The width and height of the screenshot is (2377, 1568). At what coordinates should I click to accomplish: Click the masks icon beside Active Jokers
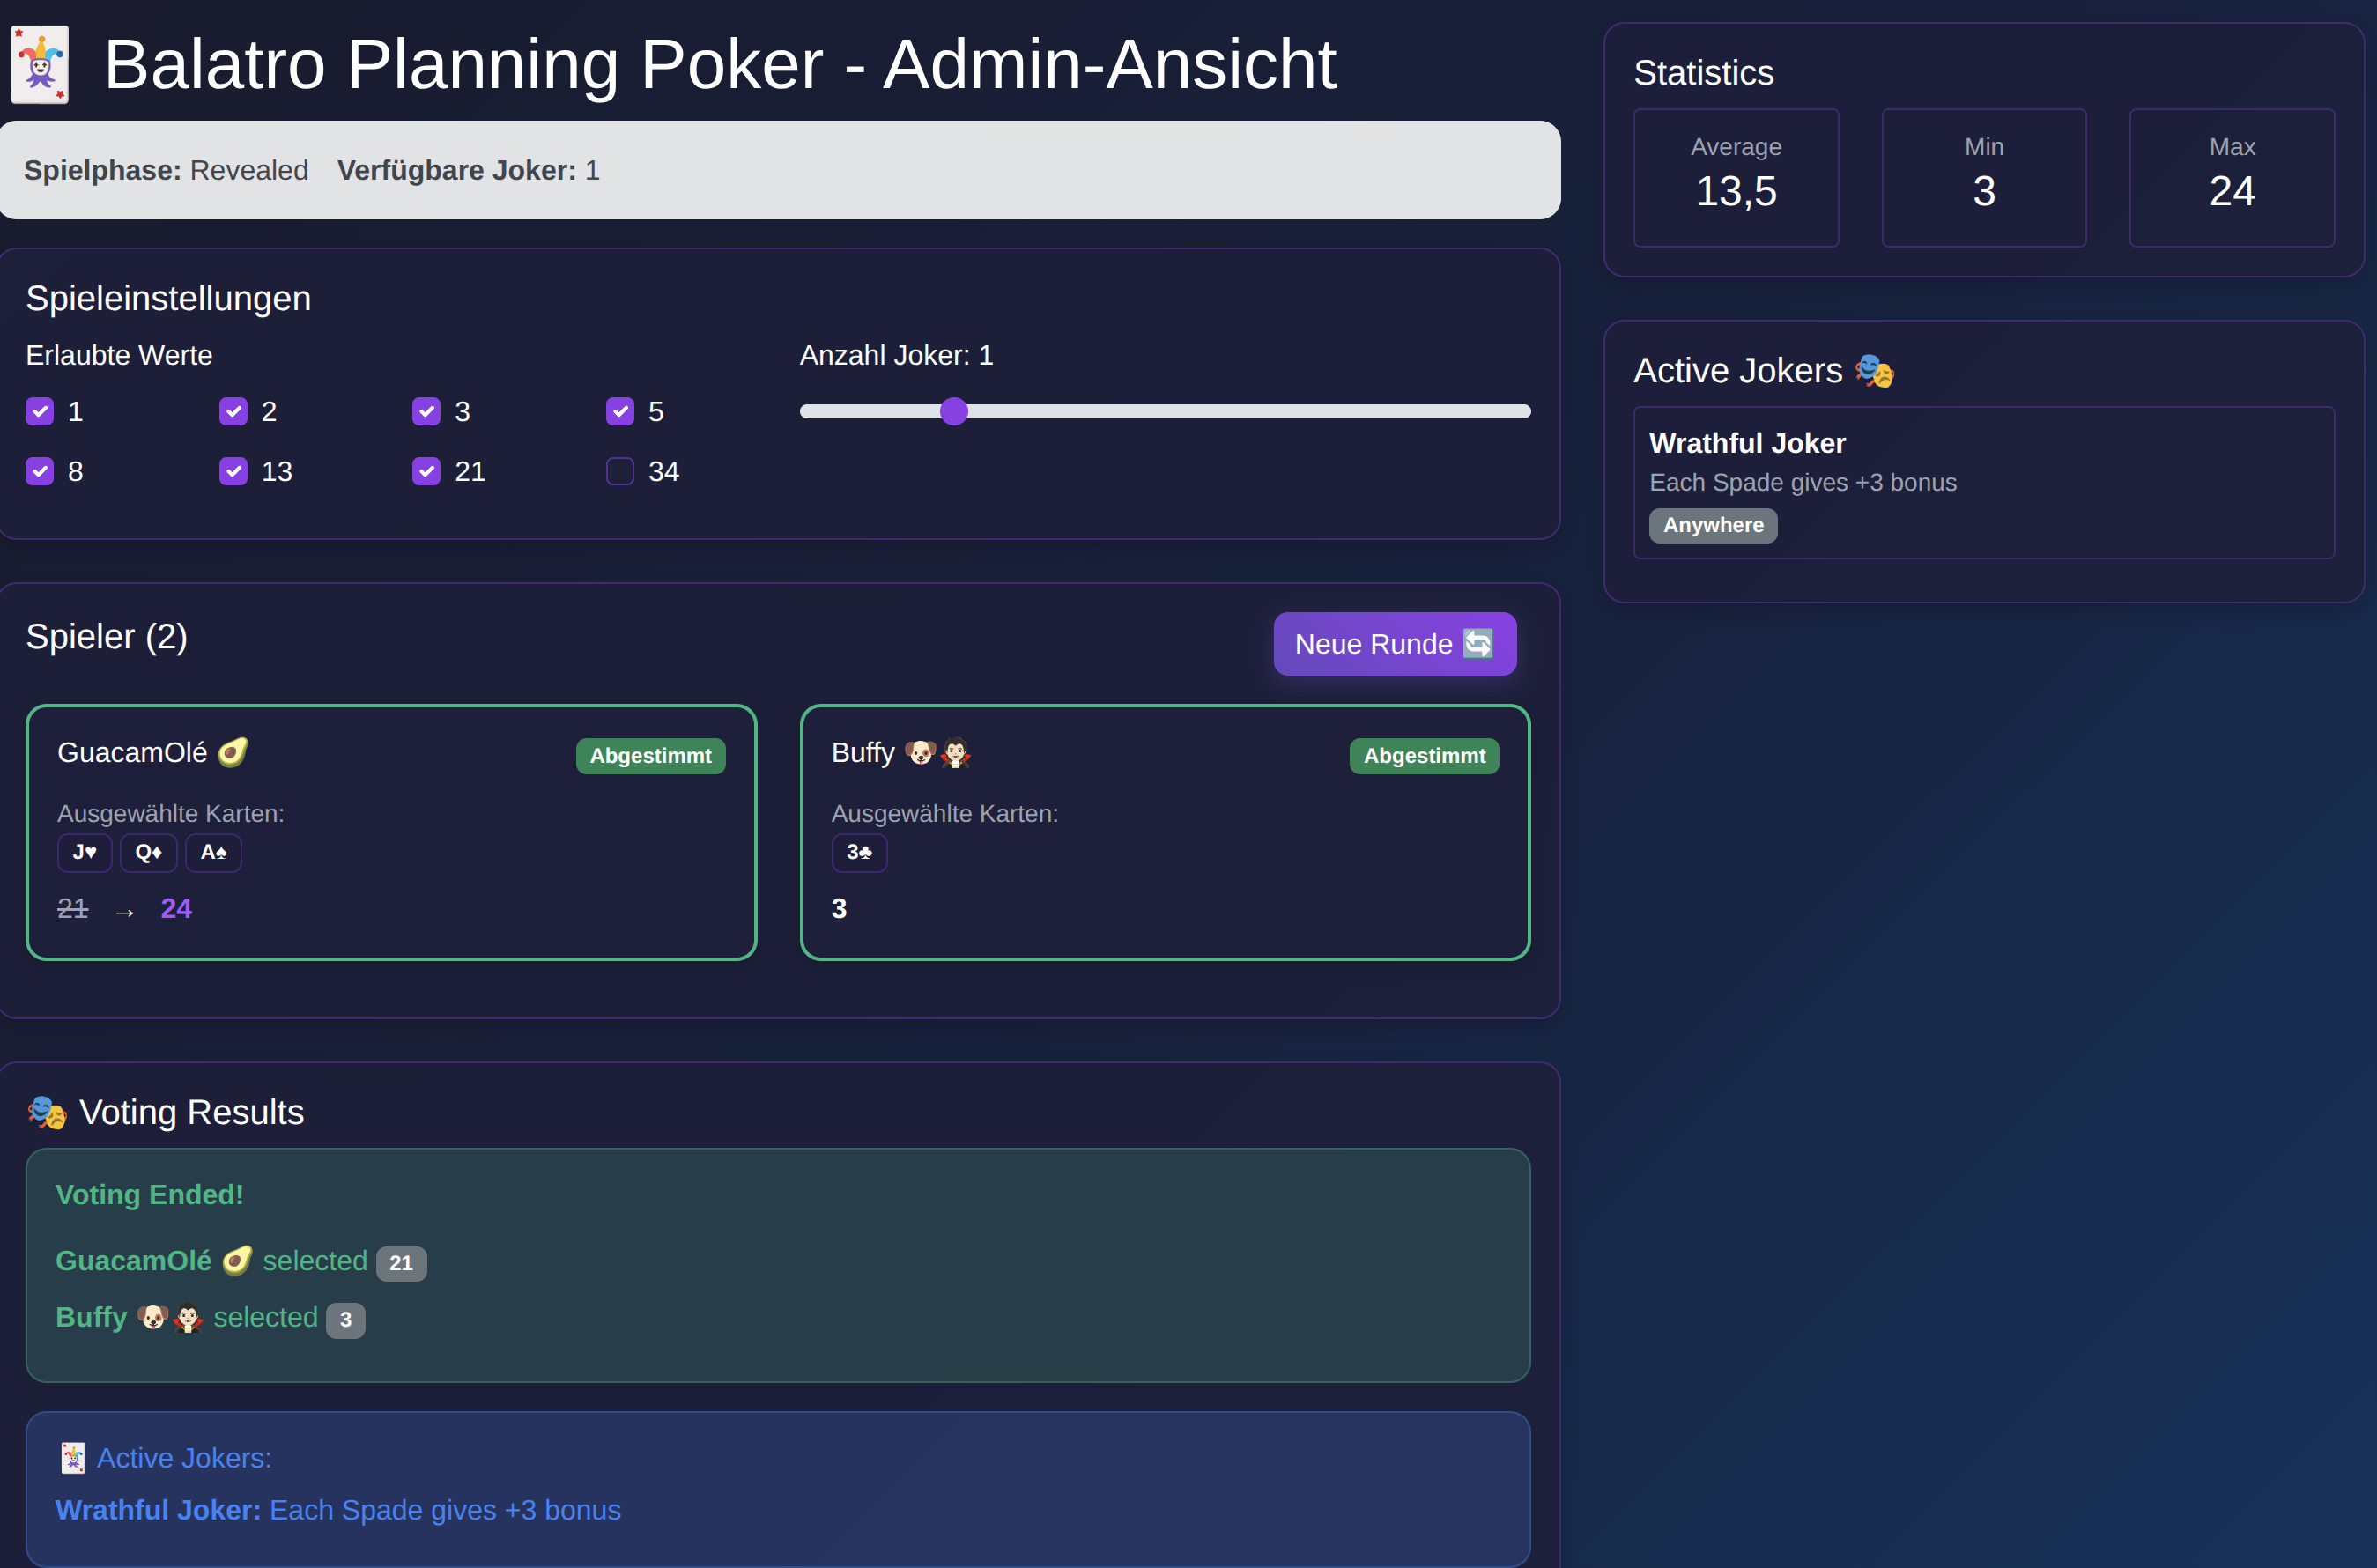click(1874, 371)
